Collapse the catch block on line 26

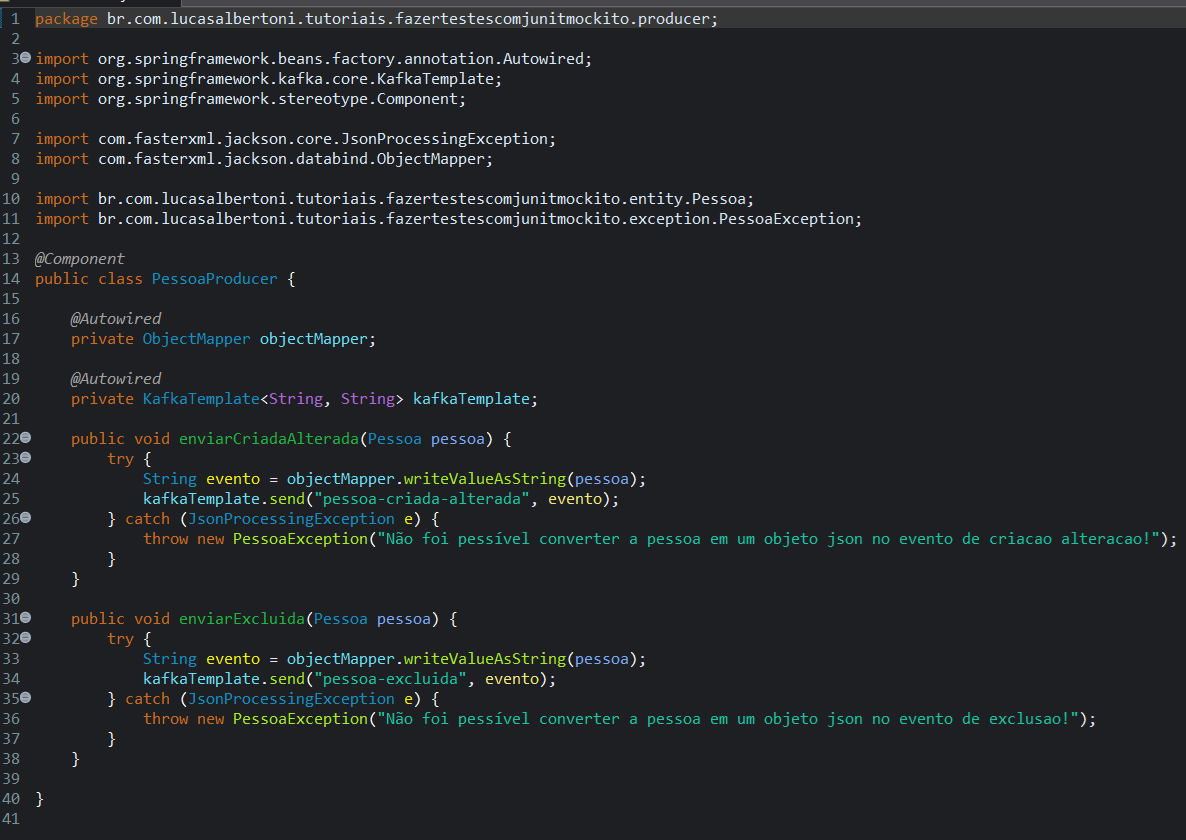point(25,518)
